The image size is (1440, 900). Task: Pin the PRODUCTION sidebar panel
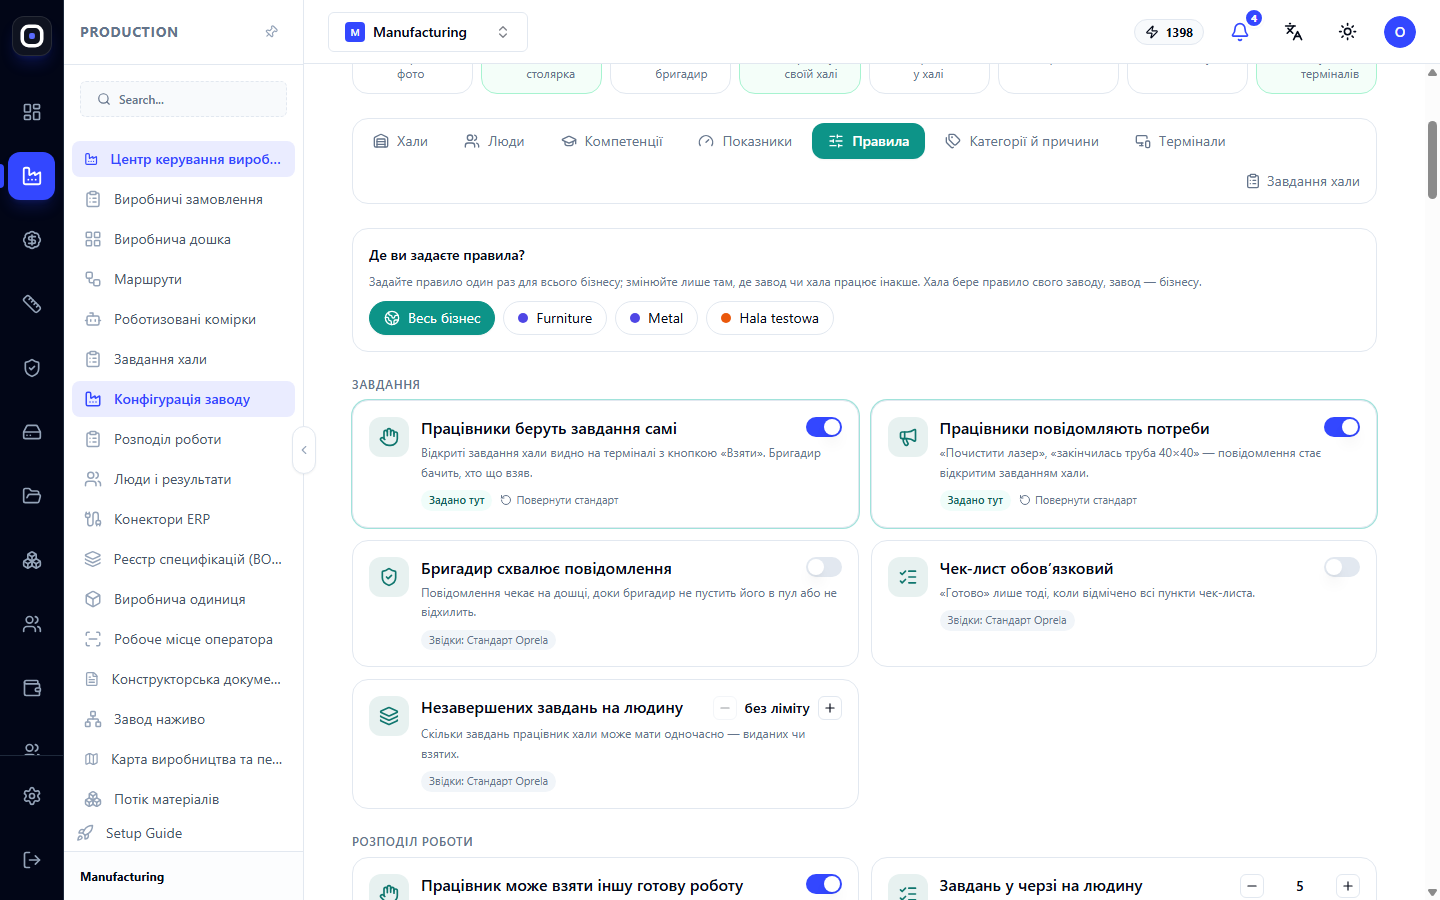(x=271, y=32)
